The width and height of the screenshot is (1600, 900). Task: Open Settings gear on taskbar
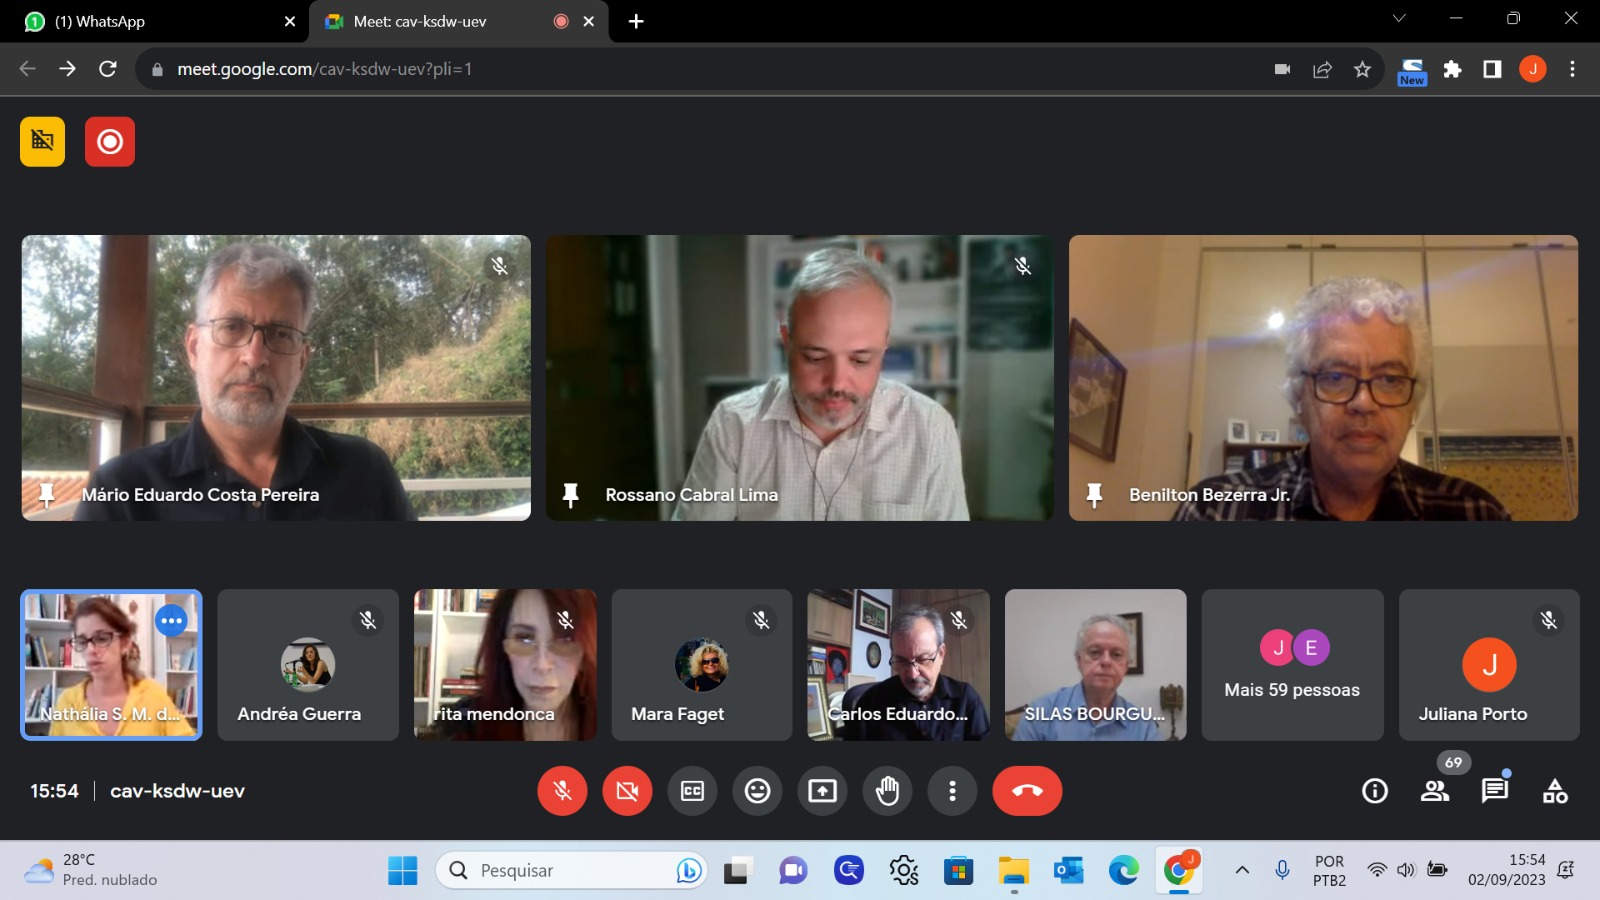(904, 871)
